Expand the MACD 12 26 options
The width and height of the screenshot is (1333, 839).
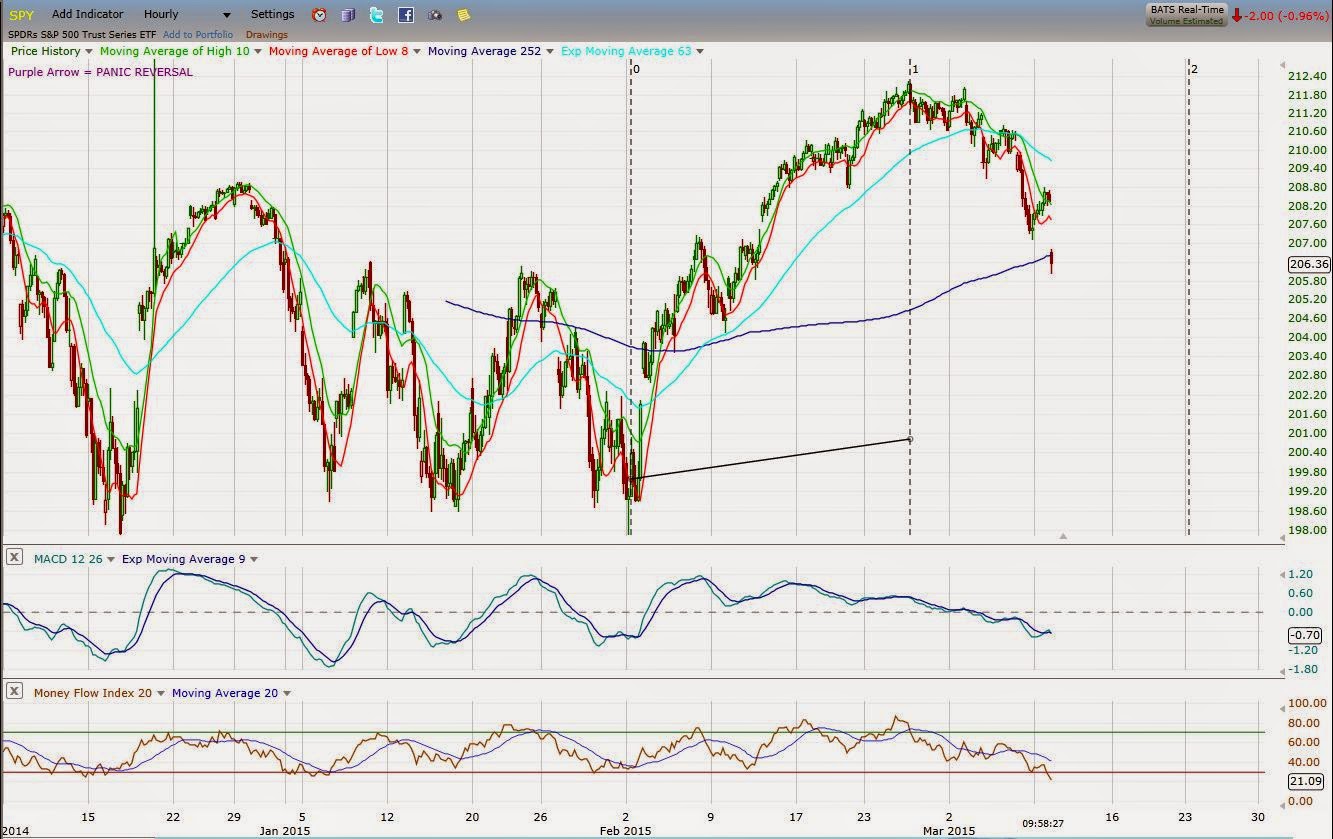[x=111, y=560]
